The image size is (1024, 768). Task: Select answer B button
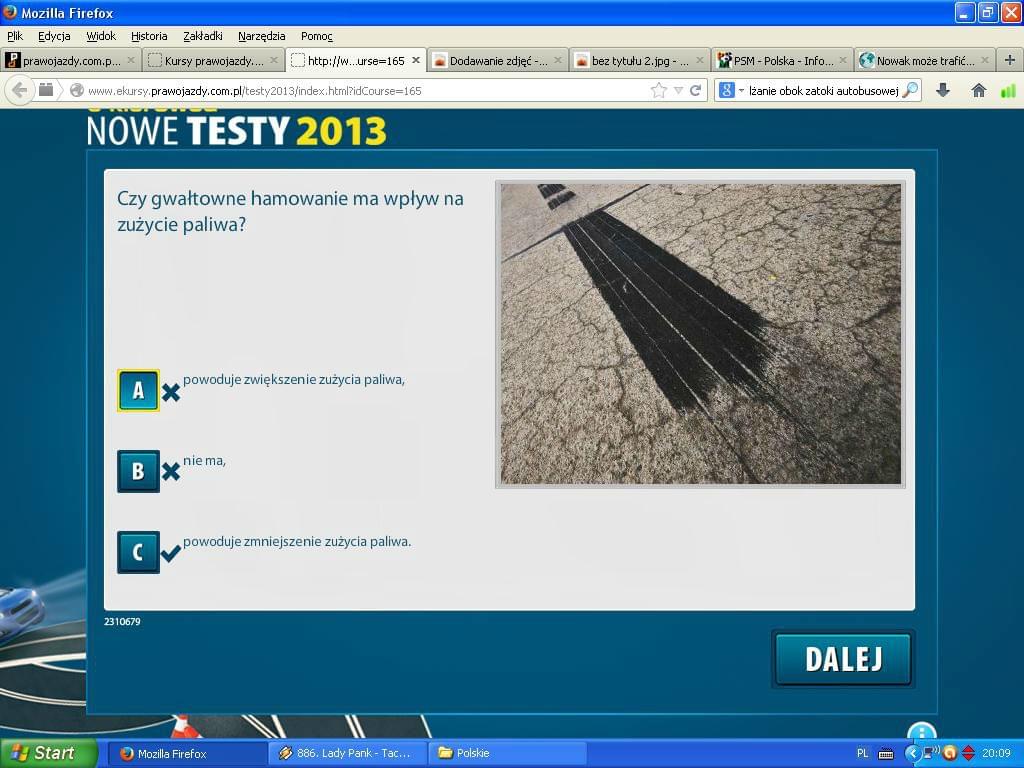tap(138, 471)
